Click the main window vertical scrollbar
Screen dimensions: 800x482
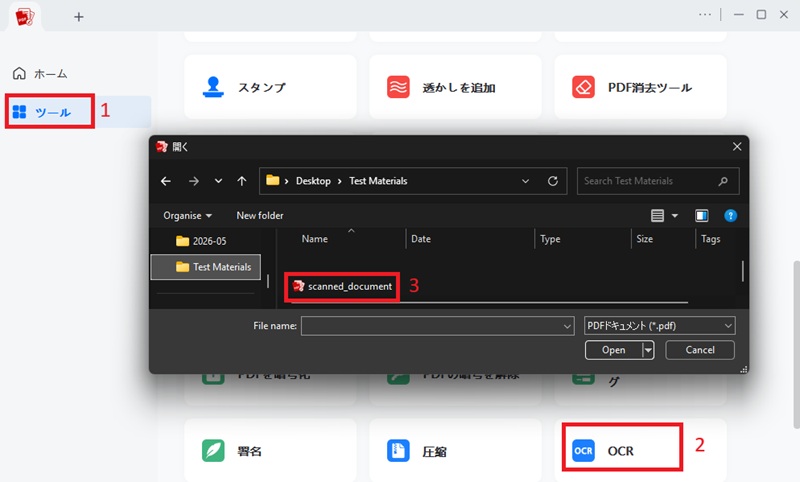(796, 345)
